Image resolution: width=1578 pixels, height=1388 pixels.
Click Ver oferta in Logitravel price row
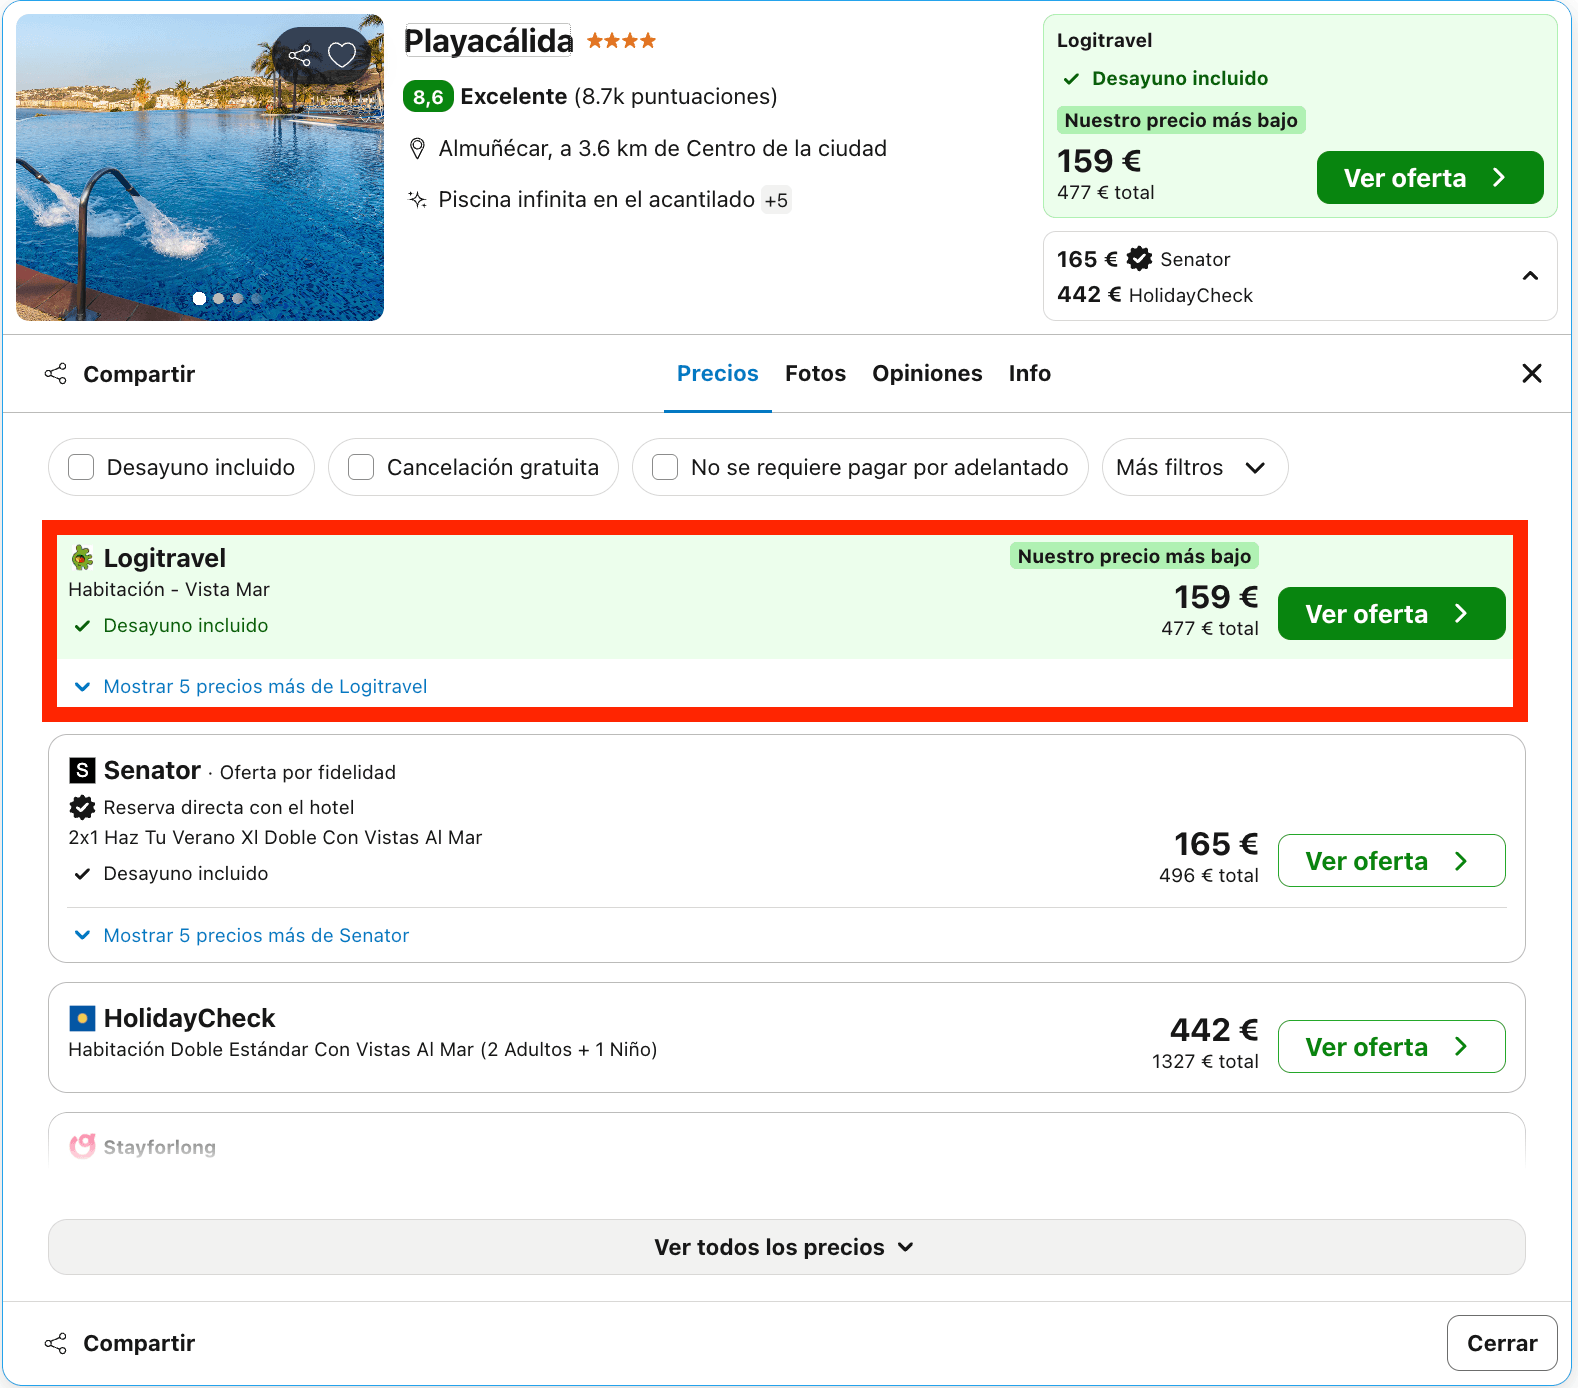pos(1391,613)
